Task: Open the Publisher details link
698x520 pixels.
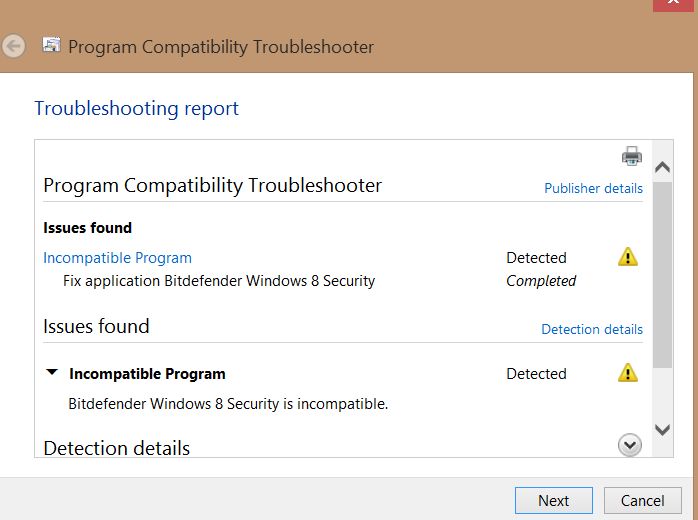Action: (x=593, y=188)
